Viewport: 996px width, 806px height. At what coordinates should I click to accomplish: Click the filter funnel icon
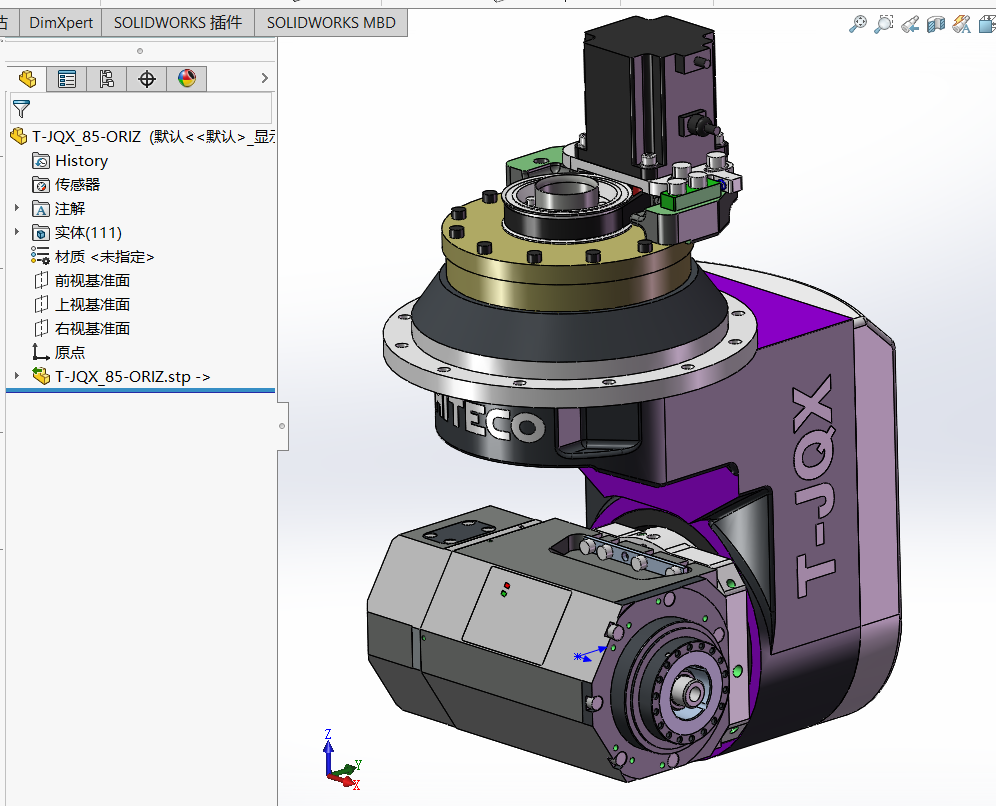point(22,109)
